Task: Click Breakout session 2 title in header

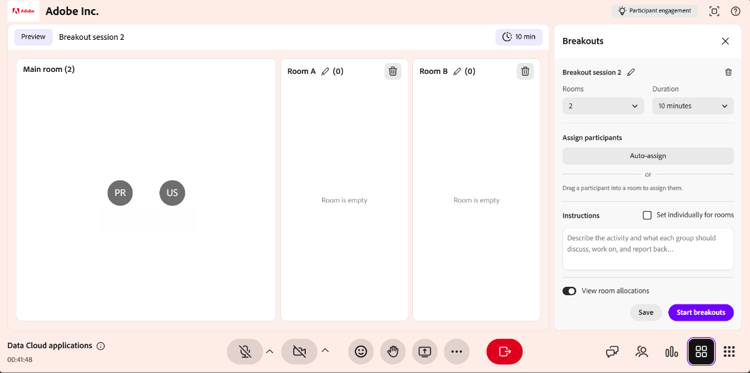Action: 92,37
